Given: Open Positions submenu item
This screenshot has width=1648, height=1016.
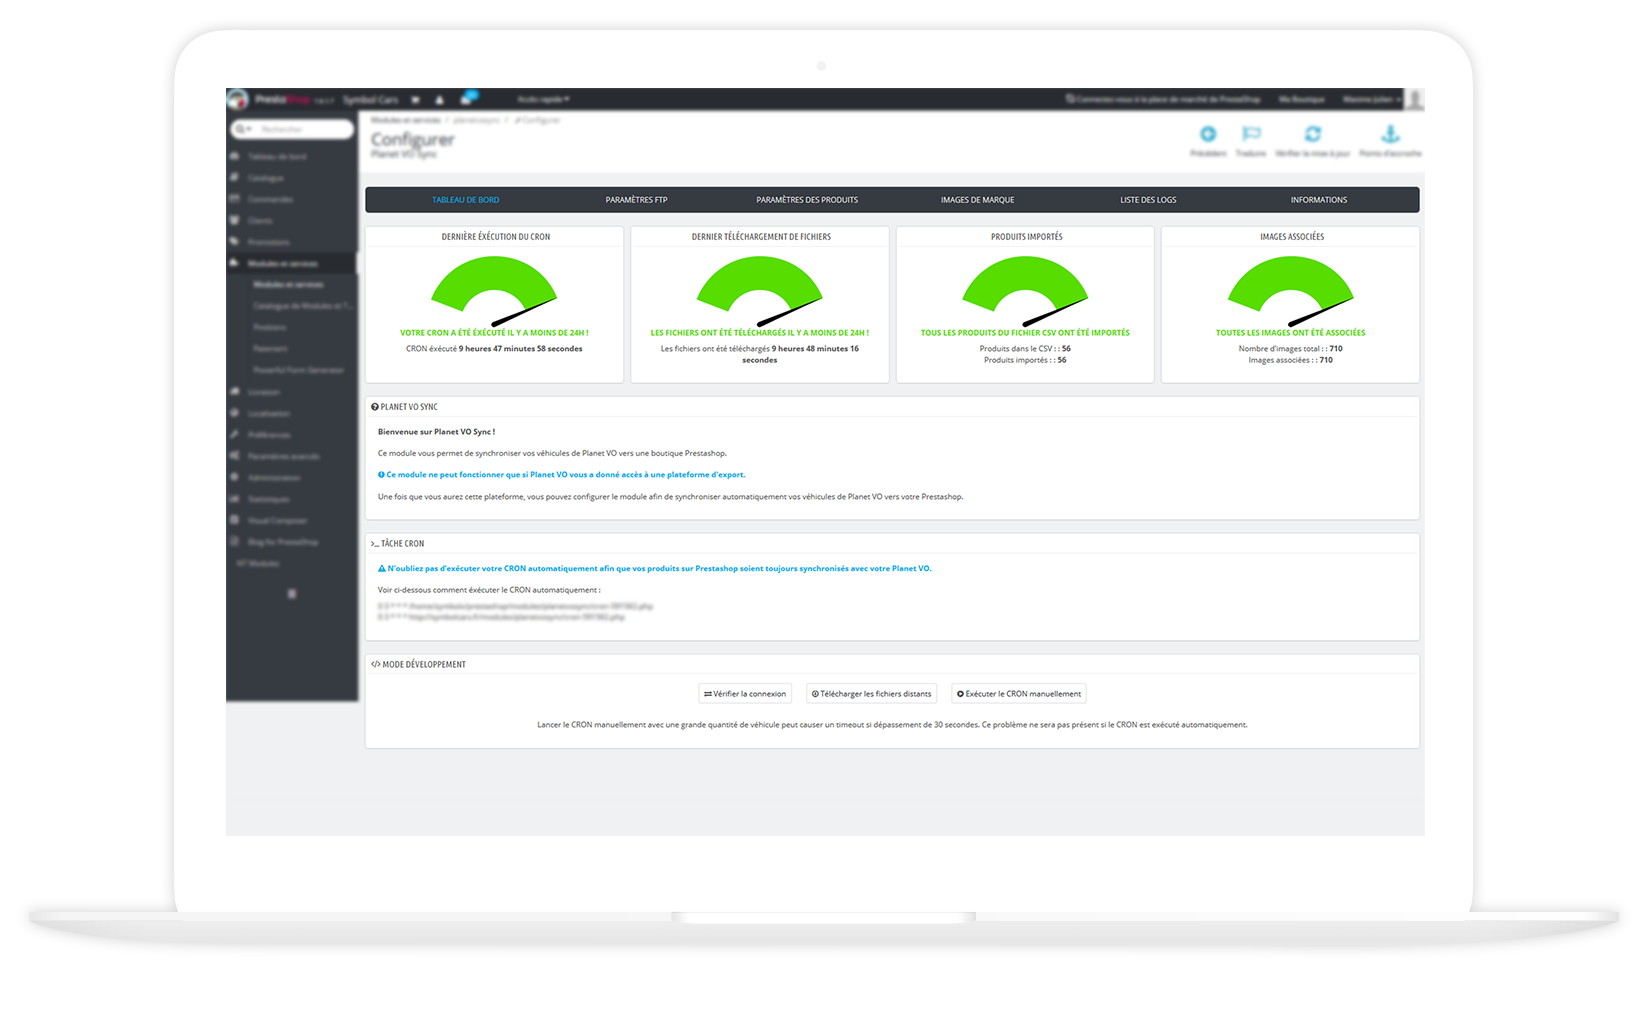Looking at the screenshot, I should (x=269, y=327).
